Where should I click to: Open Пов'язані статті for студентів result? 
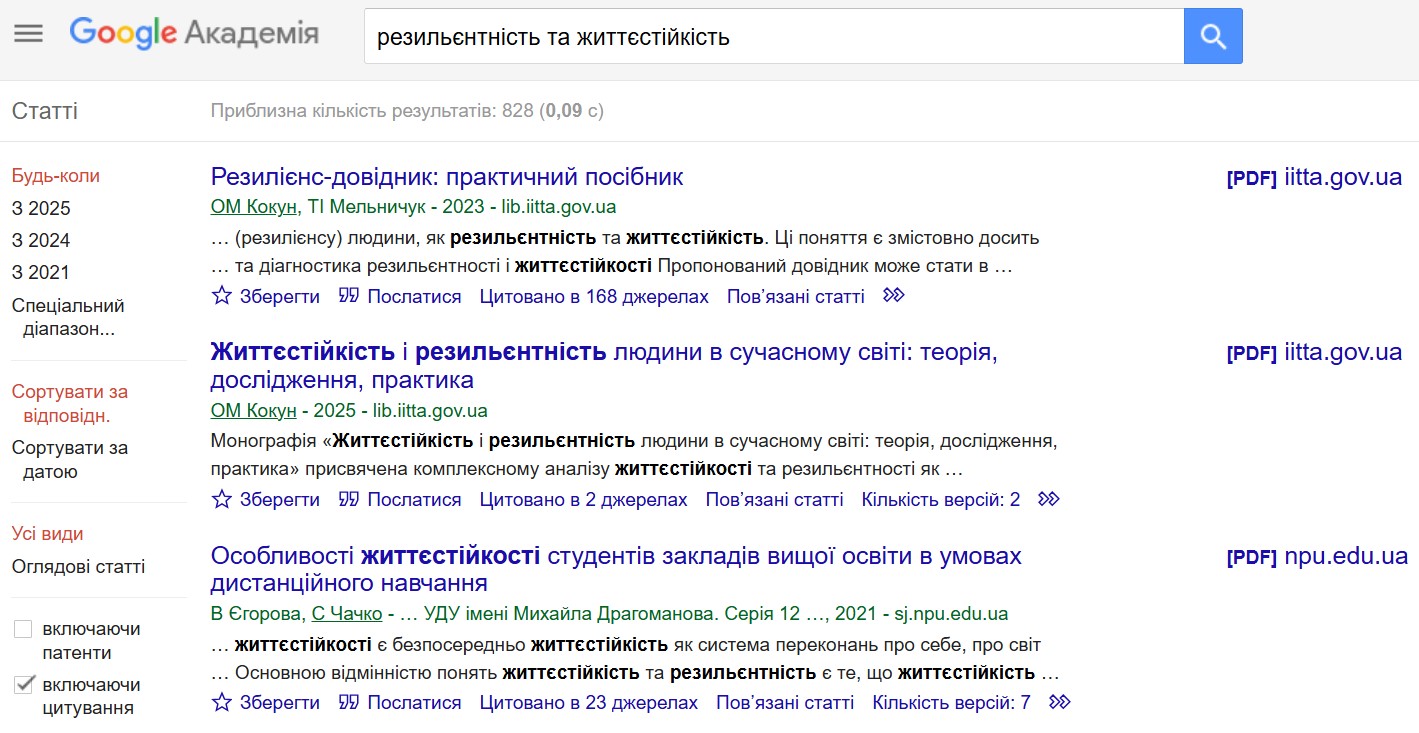pyautogui.click(x=785, y=703)
